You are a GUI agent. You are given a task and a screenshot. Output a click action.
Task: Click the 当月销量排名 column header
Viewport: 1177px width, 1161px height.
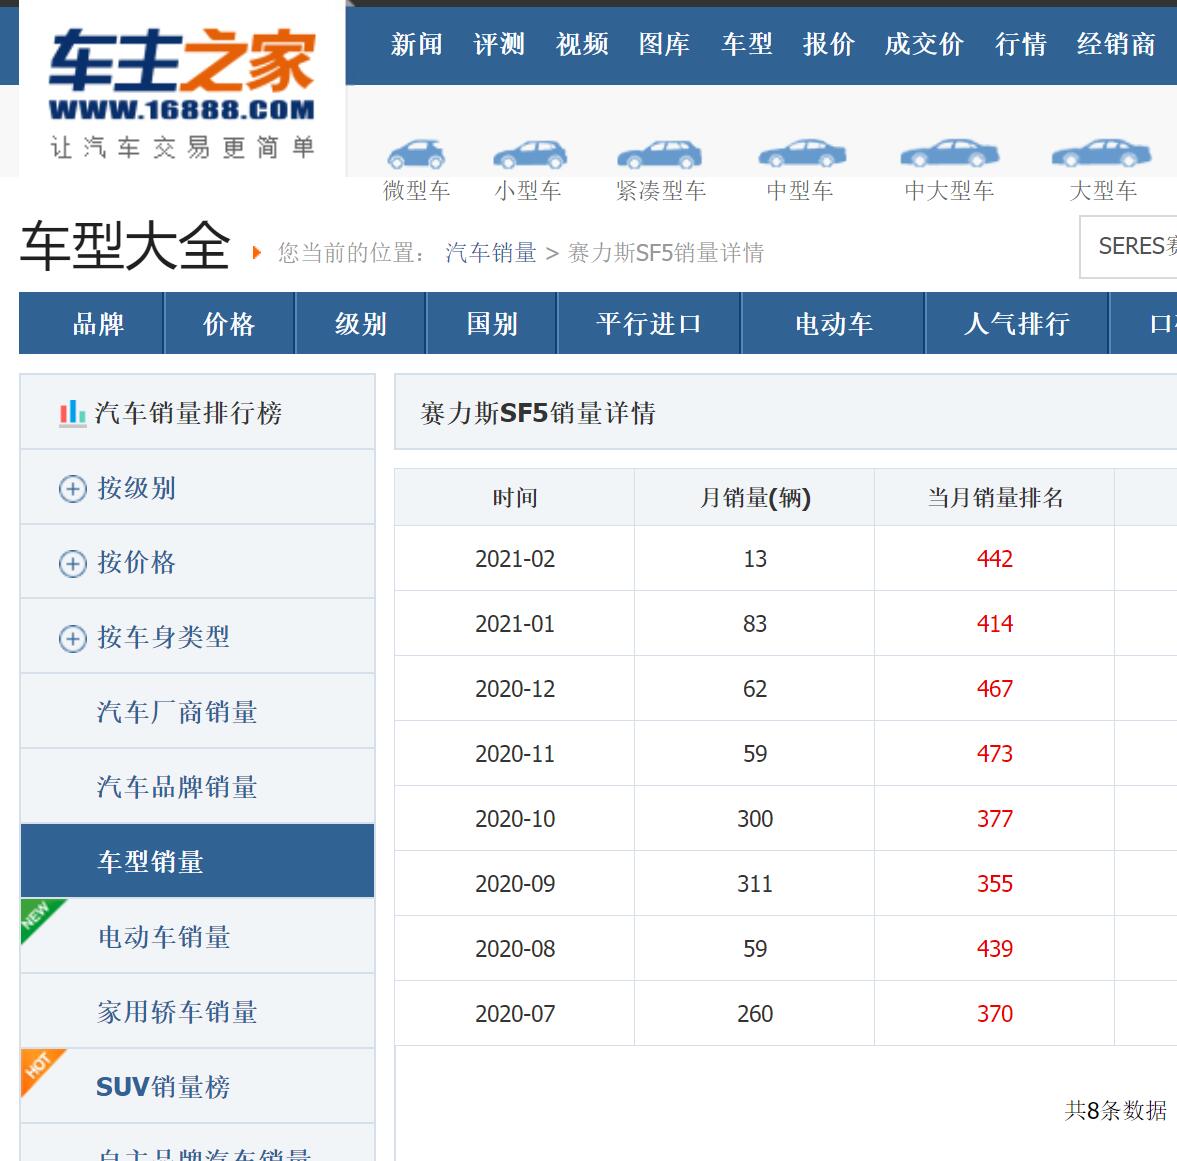(x=995, y=498)
